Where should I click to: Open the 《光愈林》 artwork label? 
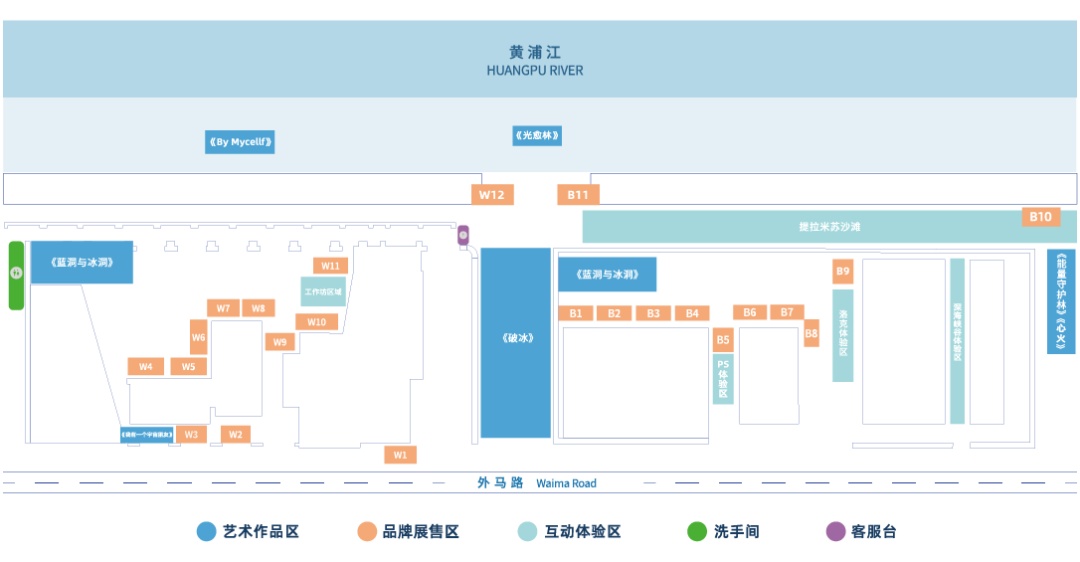click(537, 136)
